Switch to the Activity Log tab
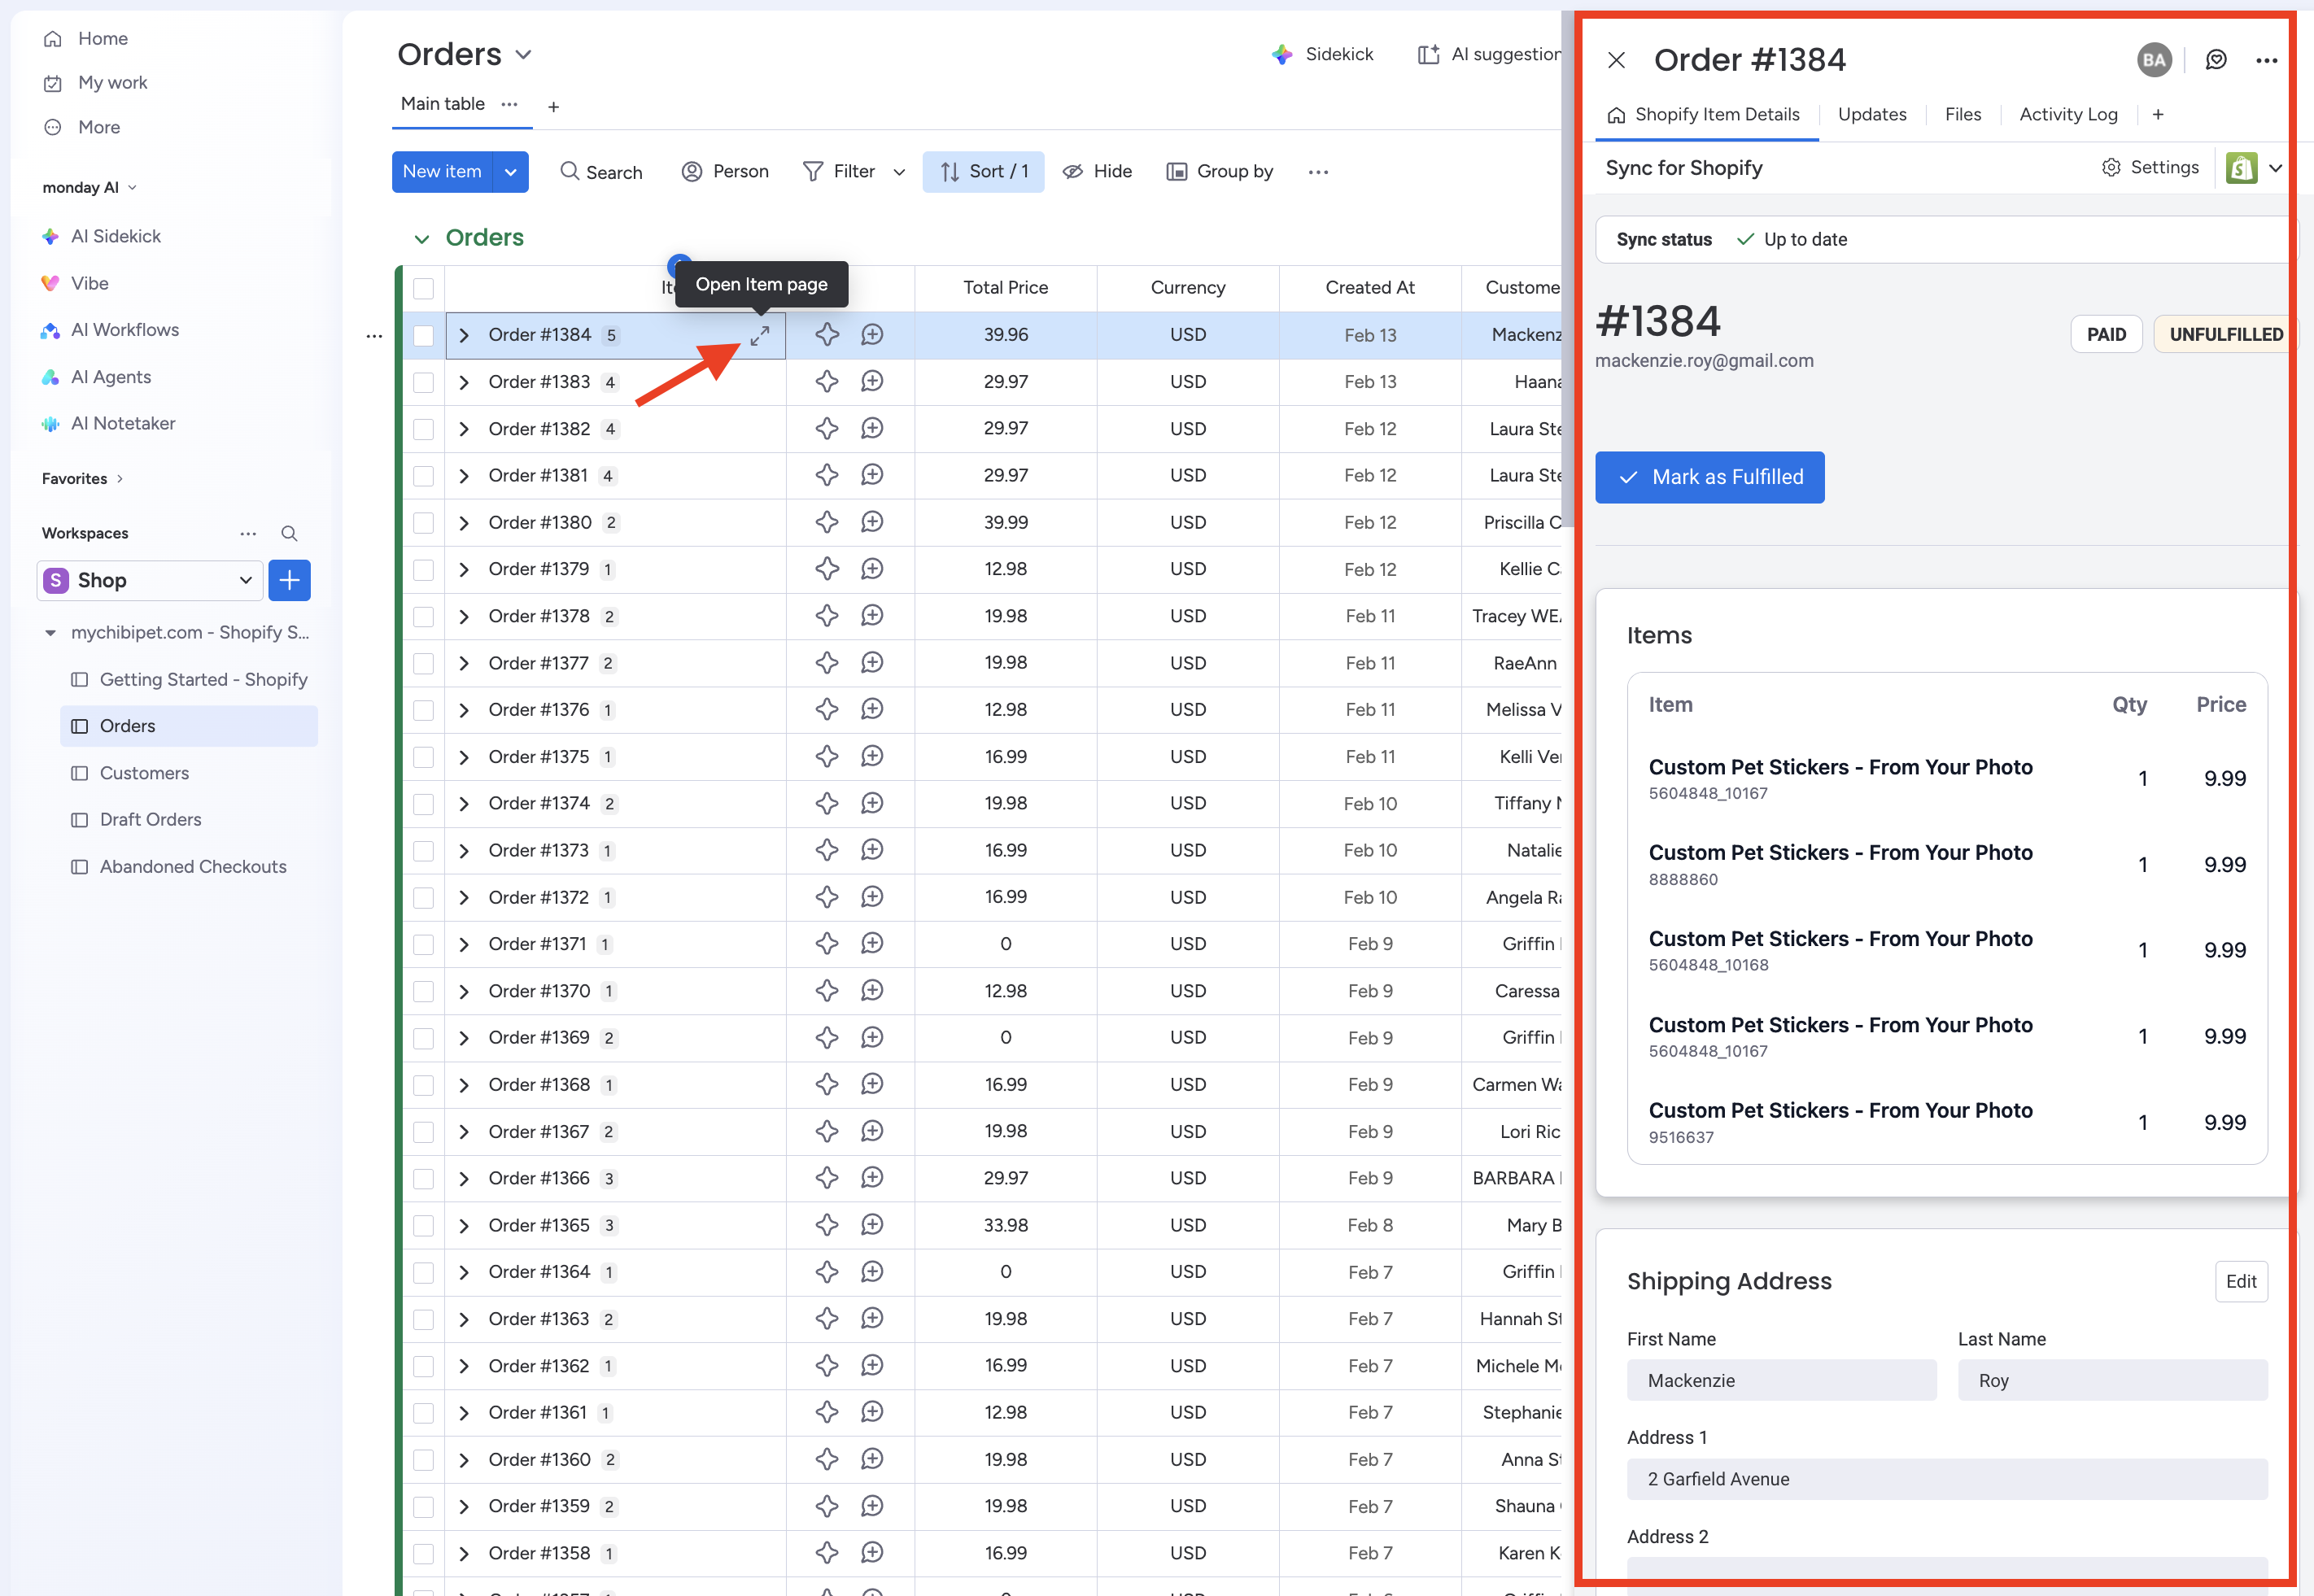 (x=2067, y=115)
